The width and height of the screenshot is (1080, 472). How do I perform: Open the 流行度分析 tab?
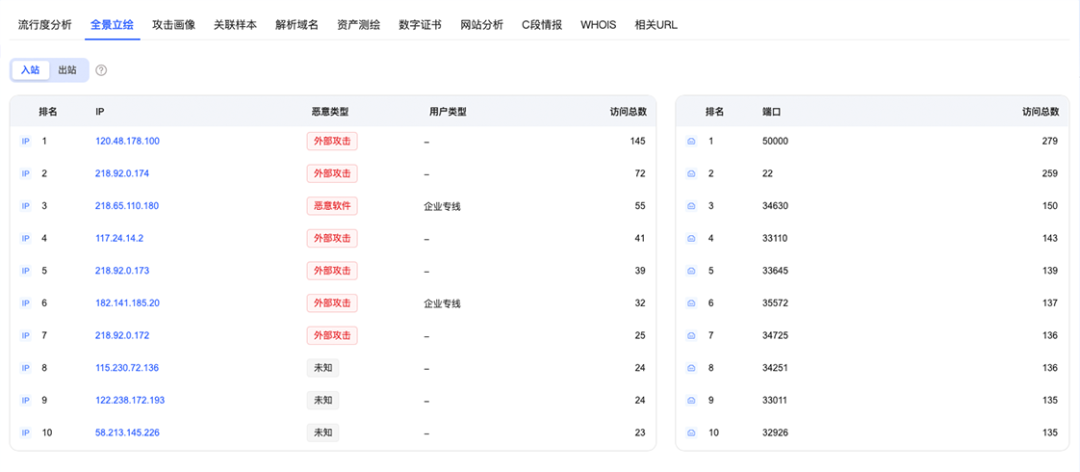[x=45, y=25]
